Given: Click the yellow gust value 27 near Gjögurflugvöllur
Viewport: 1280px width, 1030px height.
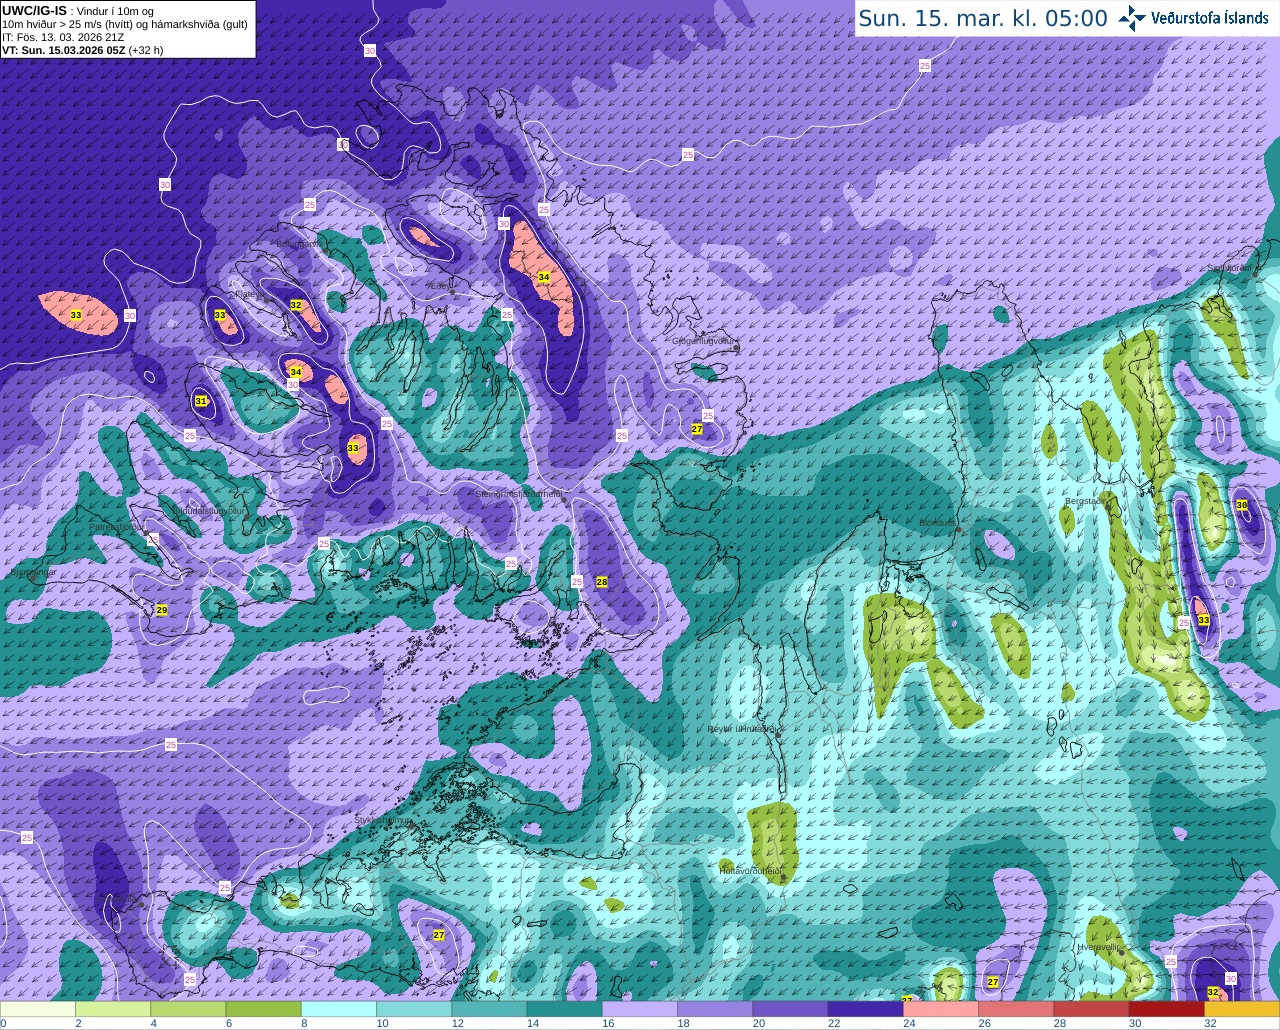Looking at the screenshot, I should tap(697, 429).
